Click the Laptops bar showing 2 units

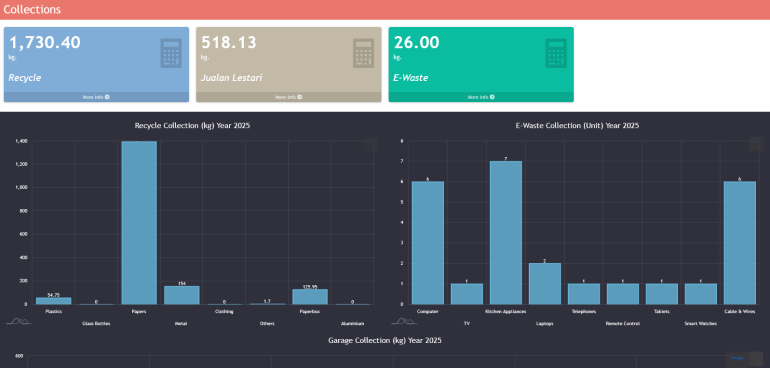coord(545,284)
